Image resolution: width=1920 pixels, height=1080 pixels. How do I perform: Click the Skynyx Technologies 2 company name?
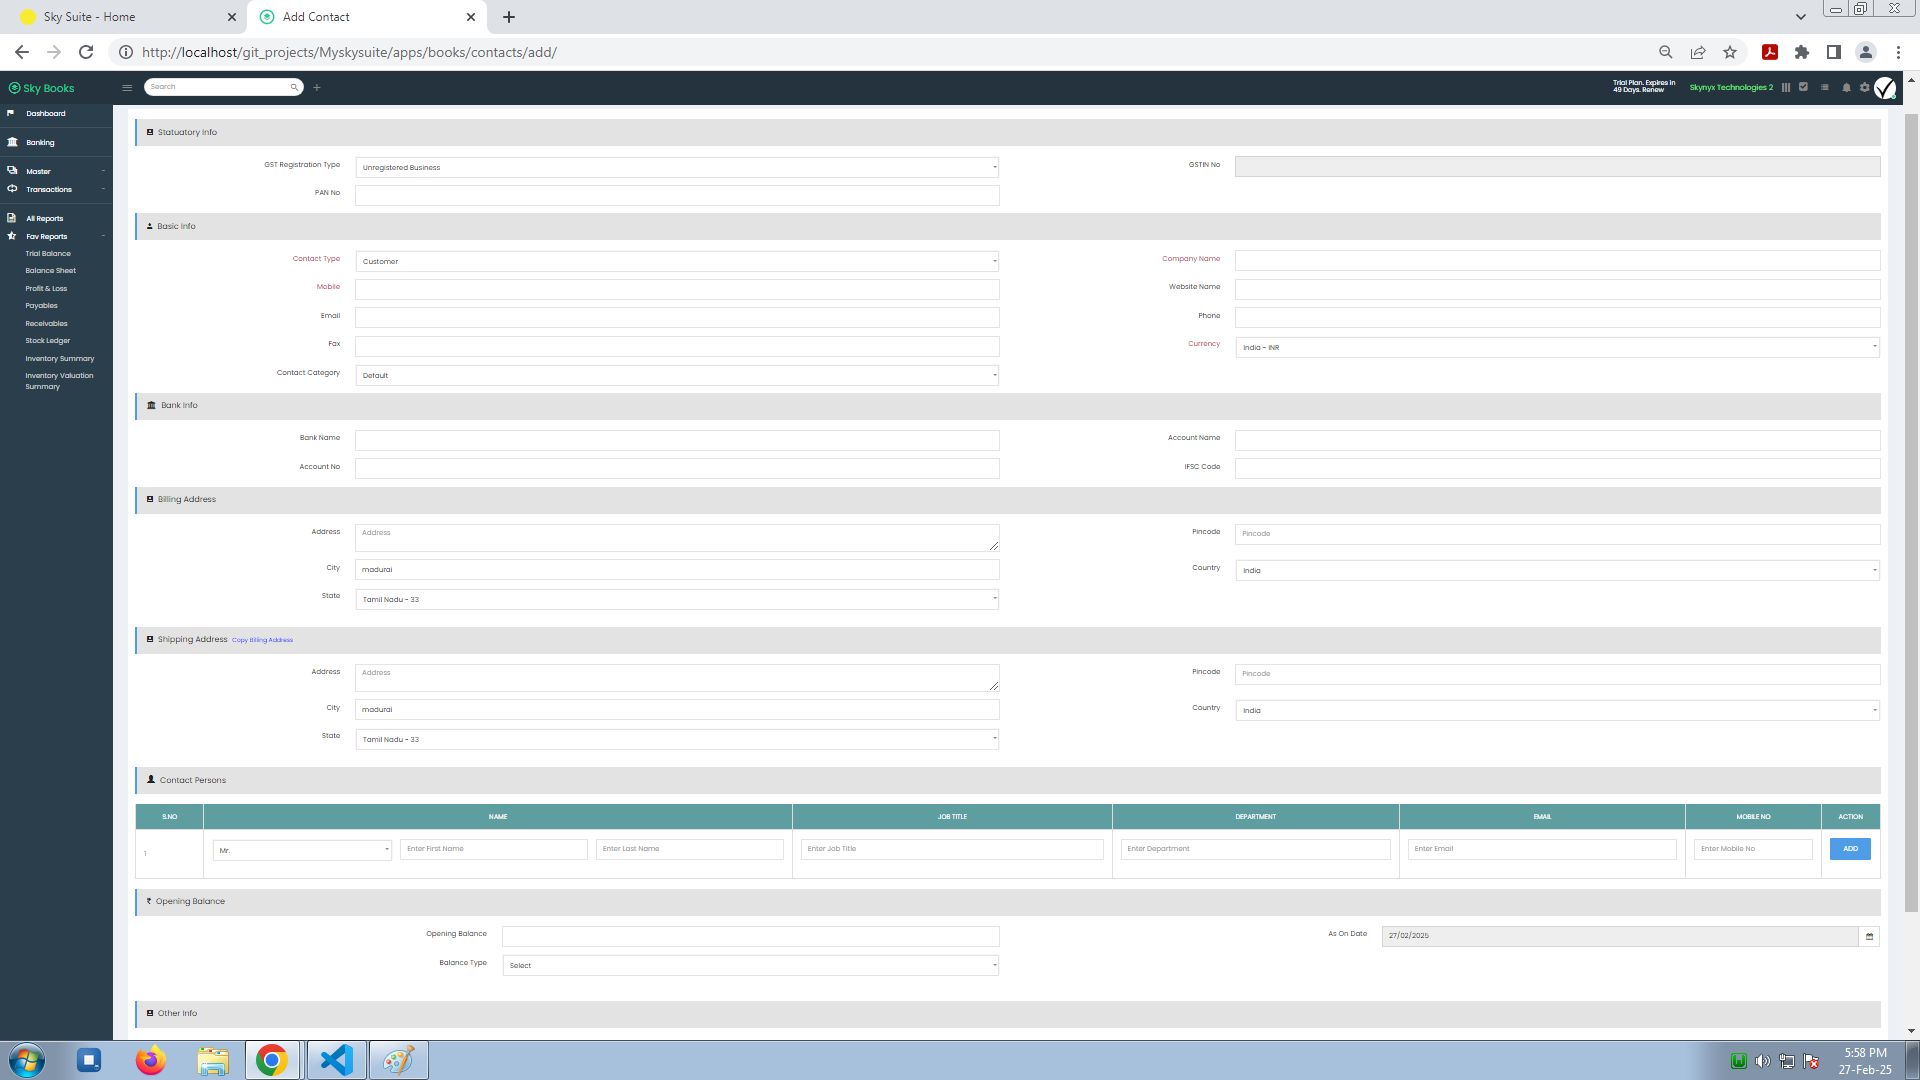click(x=1731, y=87)
